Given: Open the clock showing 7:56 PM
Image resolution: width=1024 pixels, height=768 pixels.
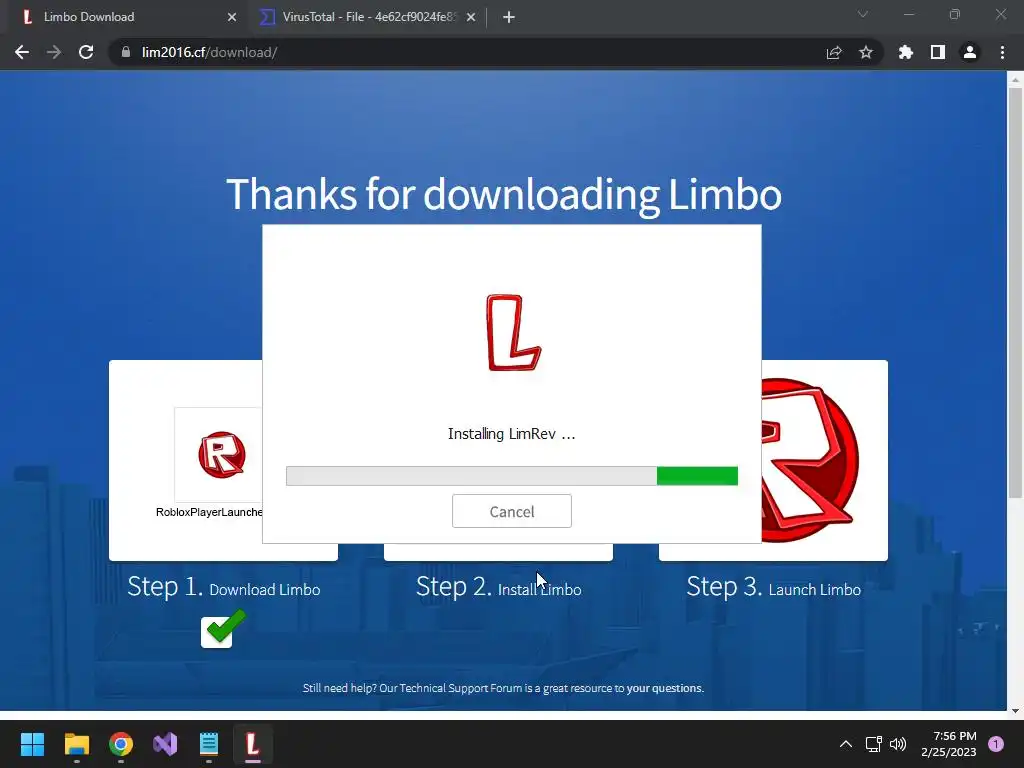Looking at the screenshot, I should point(948,744).
